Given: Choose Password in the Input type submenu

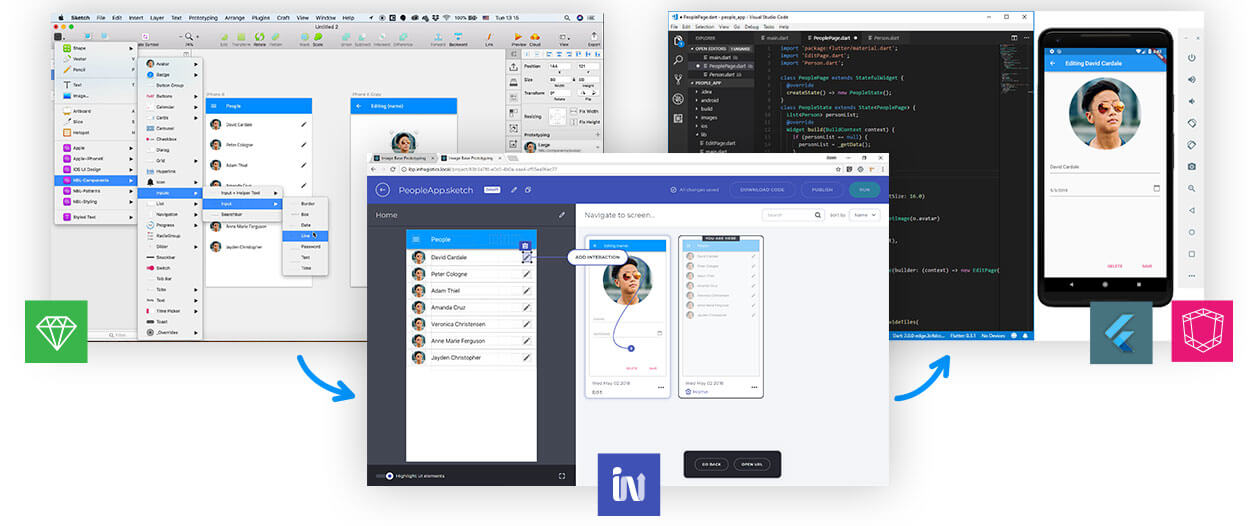Looking at the screenshot, I should point(304,246).
